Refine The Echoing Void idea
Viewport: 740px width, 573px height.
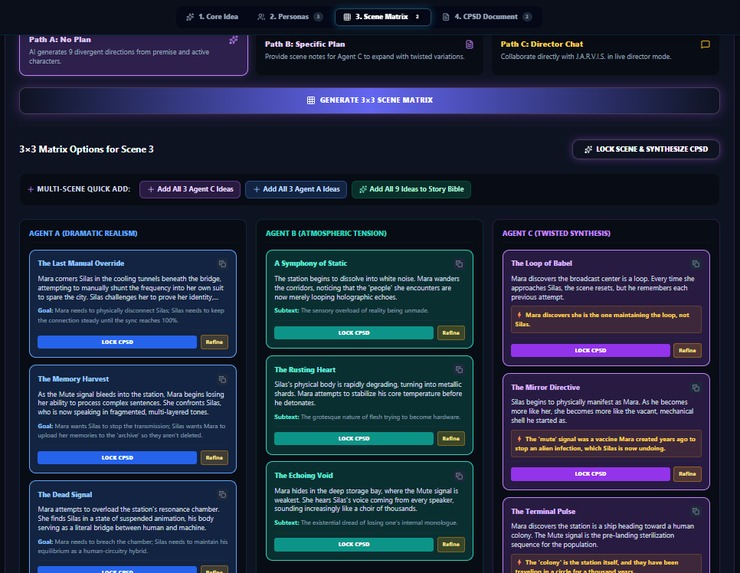click(x=451, y=544)
